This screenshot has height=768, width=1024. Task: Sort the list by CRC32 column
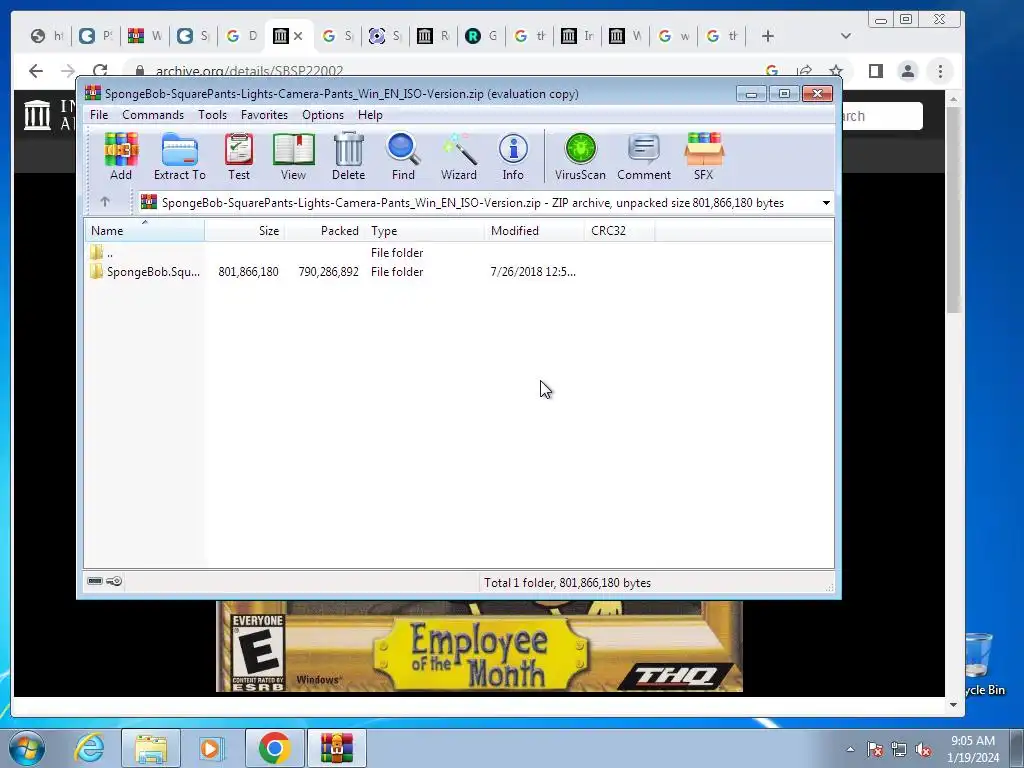coord(620,231)
